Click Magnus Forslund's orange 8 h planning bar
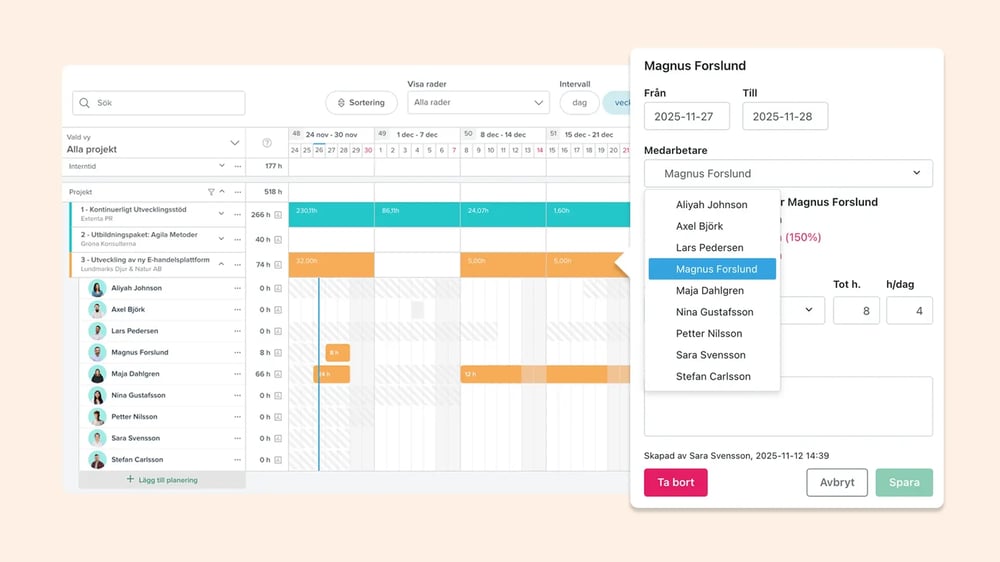This screenshot has width=1000, height=562. click(x=337, y=353)
